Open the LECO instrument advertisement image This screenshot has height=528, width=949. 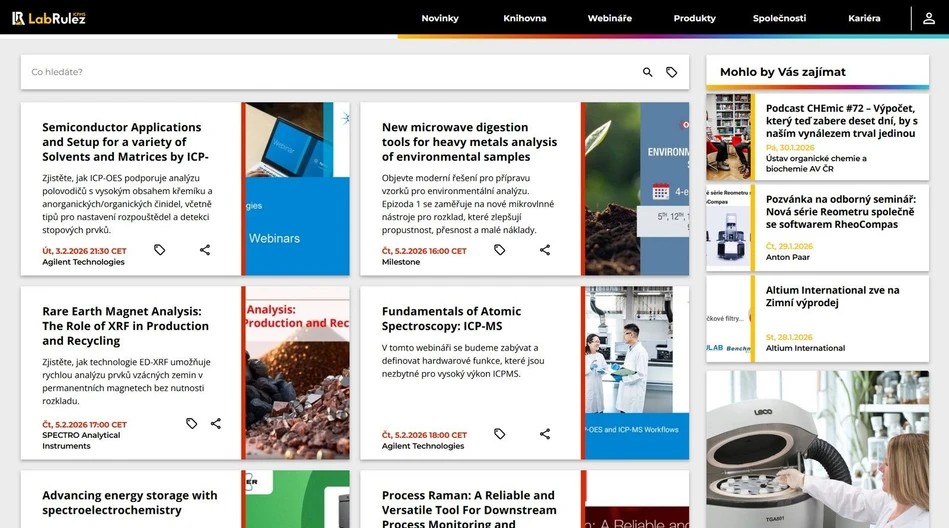click(817, 449)
